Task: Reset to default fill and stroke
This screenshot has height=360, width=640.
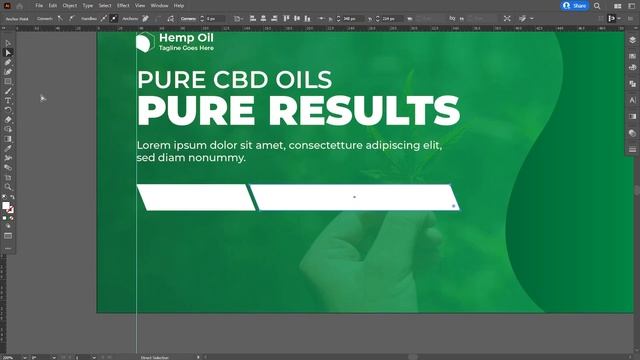Action: tap(4, 197)
